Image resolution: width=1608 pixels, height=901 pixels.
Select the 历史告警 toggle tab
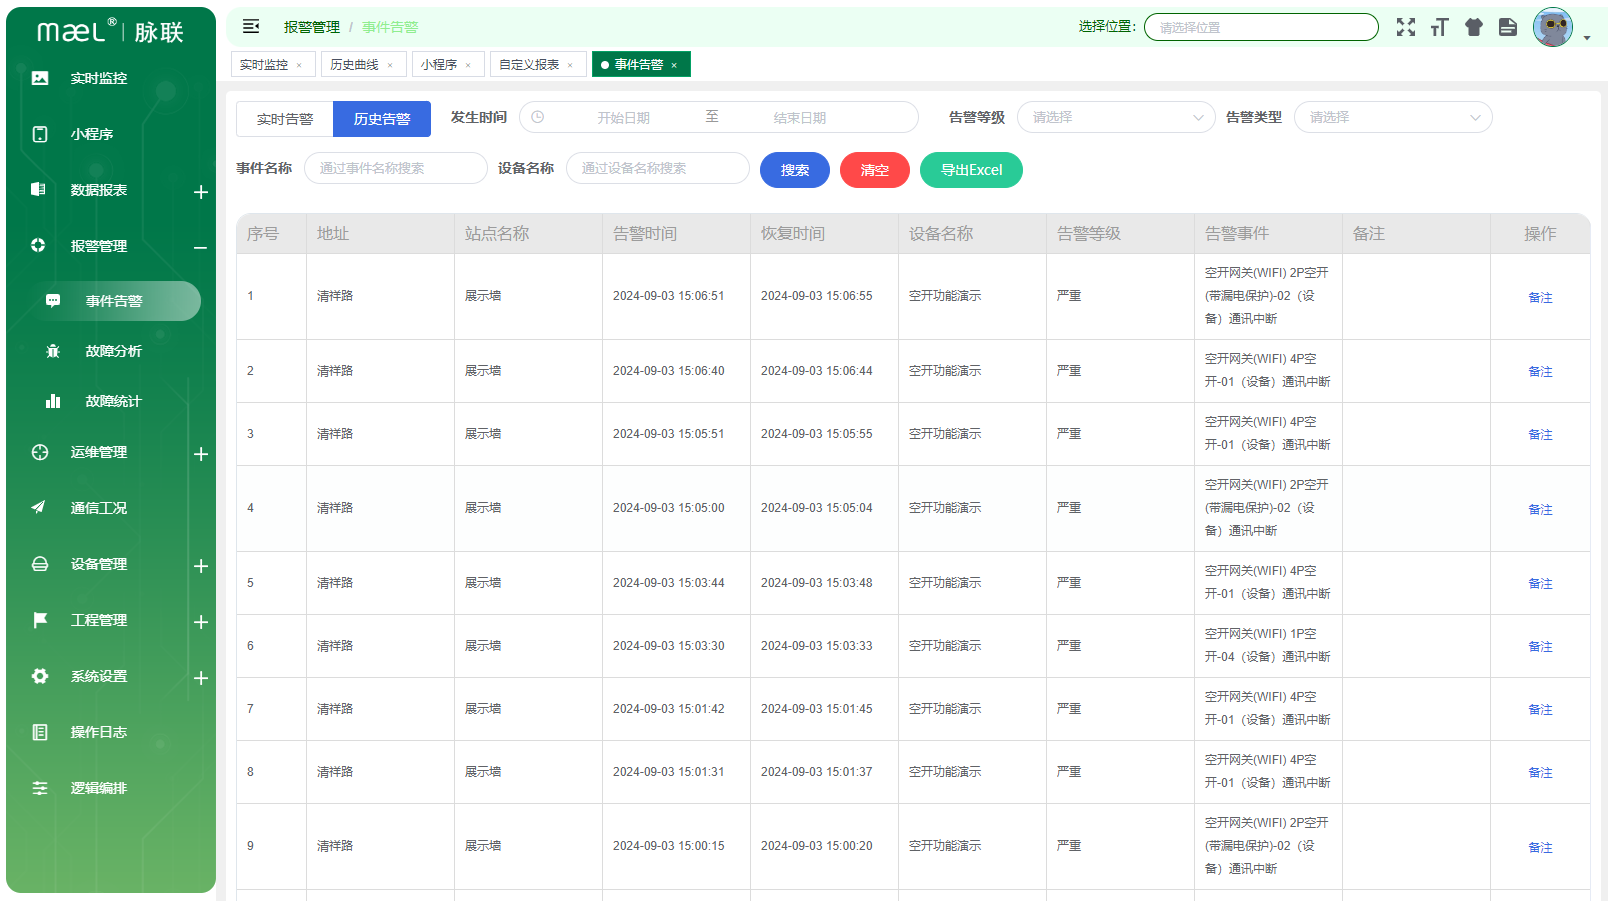click(x=381, y=119)
